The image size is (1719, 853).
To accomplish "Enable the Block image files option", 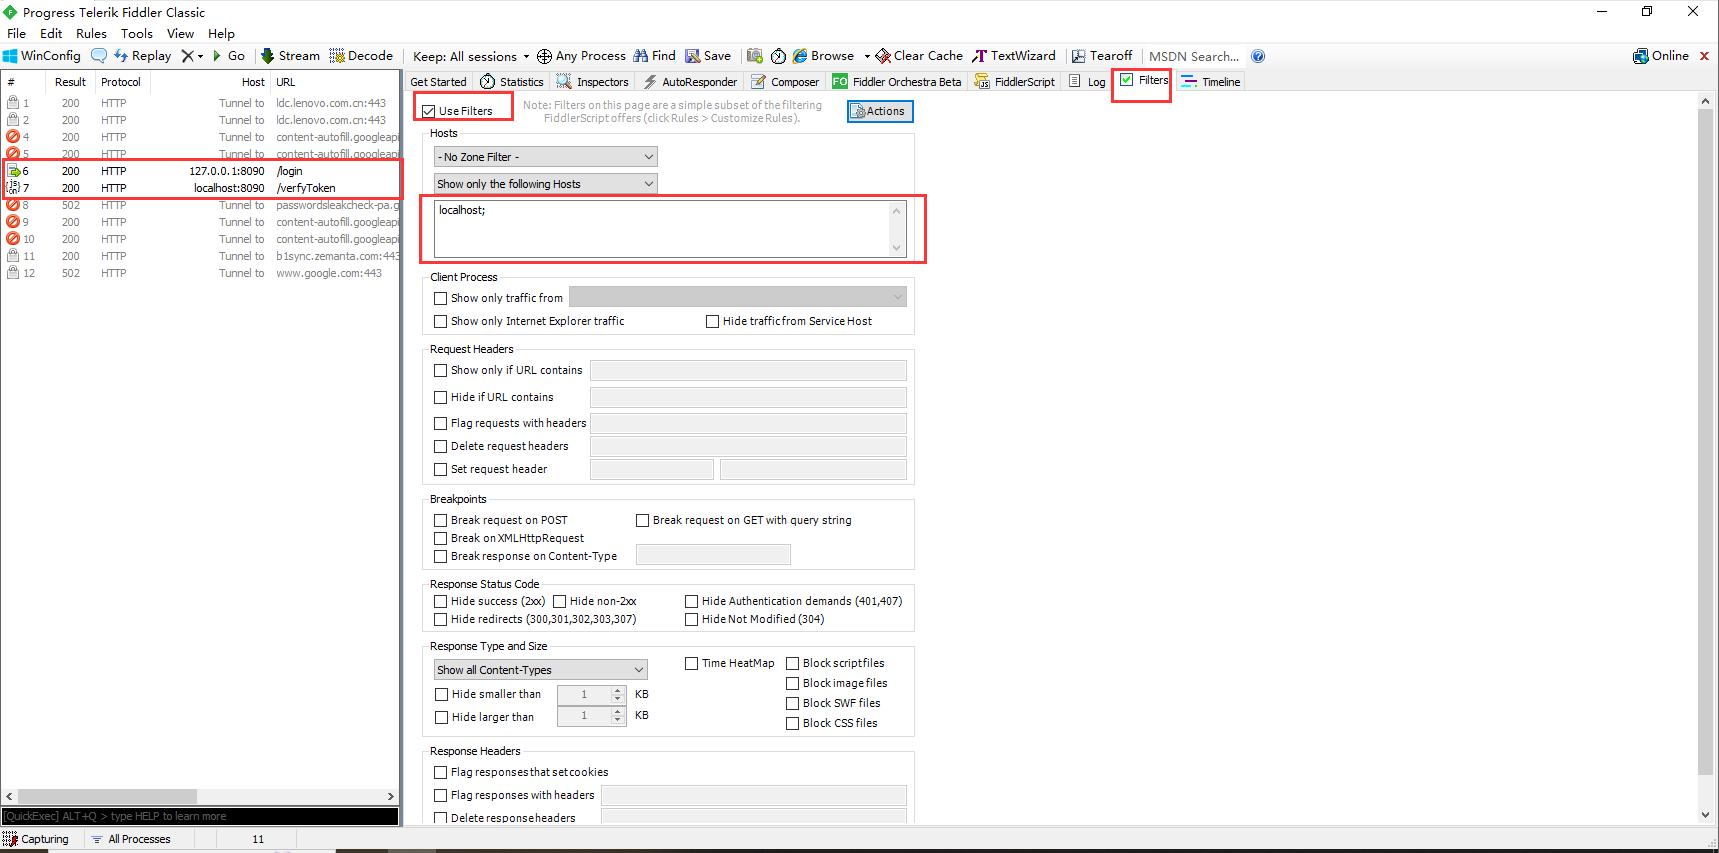I will [792, 683].
